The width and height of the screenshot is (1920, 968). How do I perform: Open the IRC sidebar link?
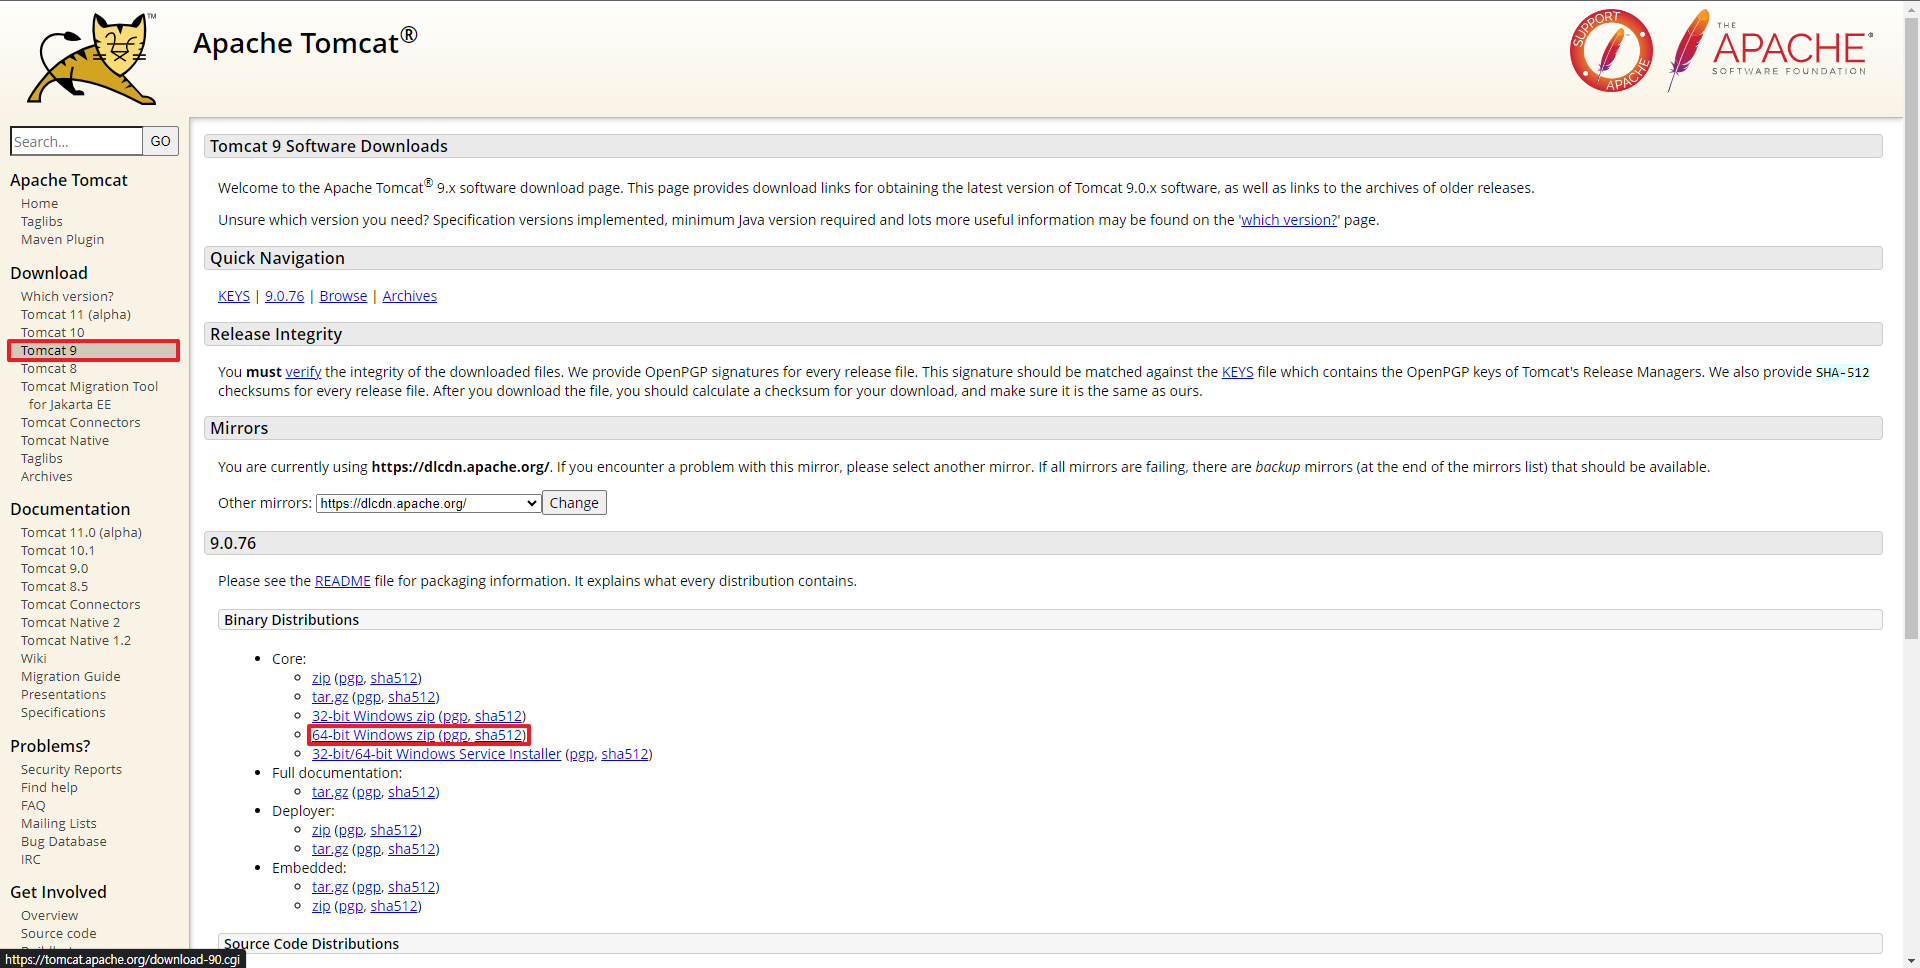31,859
